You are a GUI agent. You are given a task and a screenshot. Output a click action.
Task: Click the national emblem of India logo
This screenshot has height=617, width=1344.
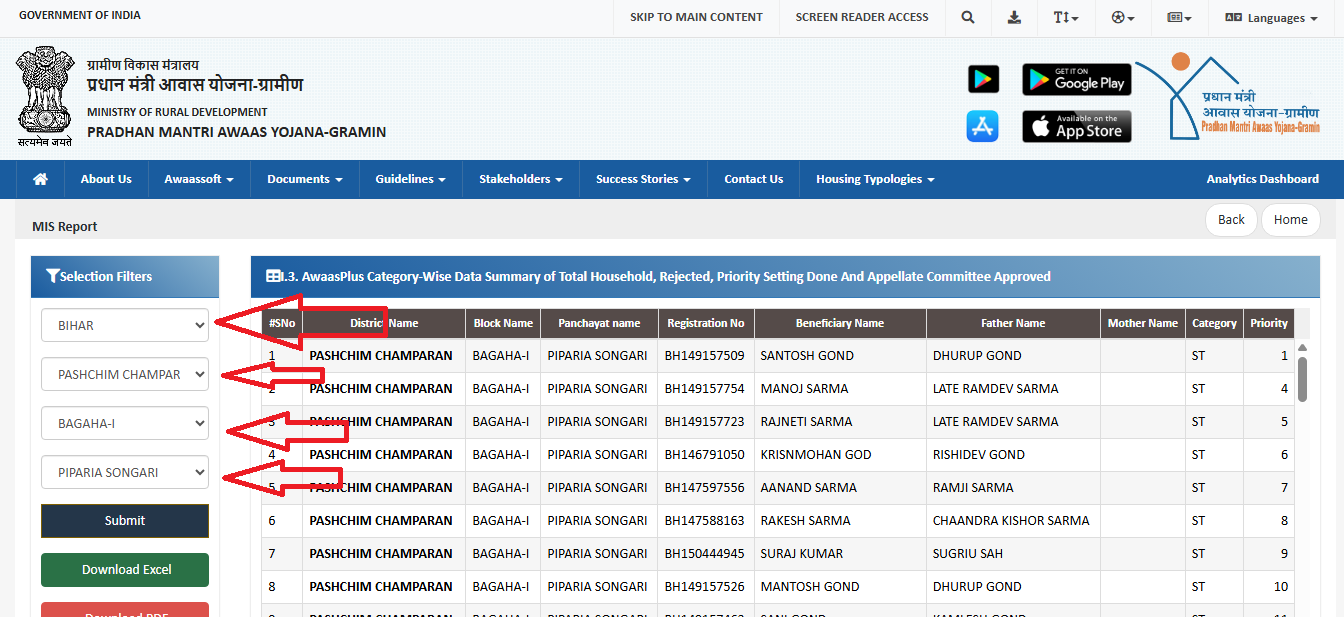pos(45,96)
